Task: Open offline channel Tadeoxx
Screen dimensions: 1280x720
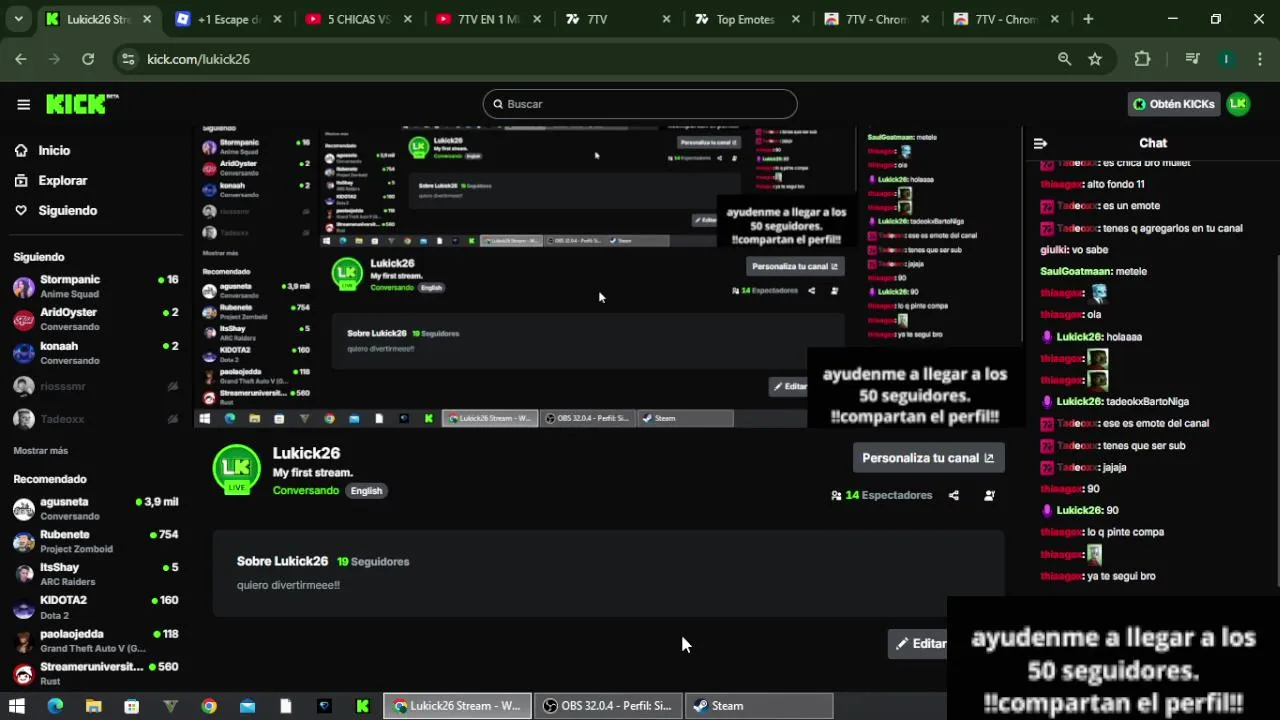Action: coord(96,419)
